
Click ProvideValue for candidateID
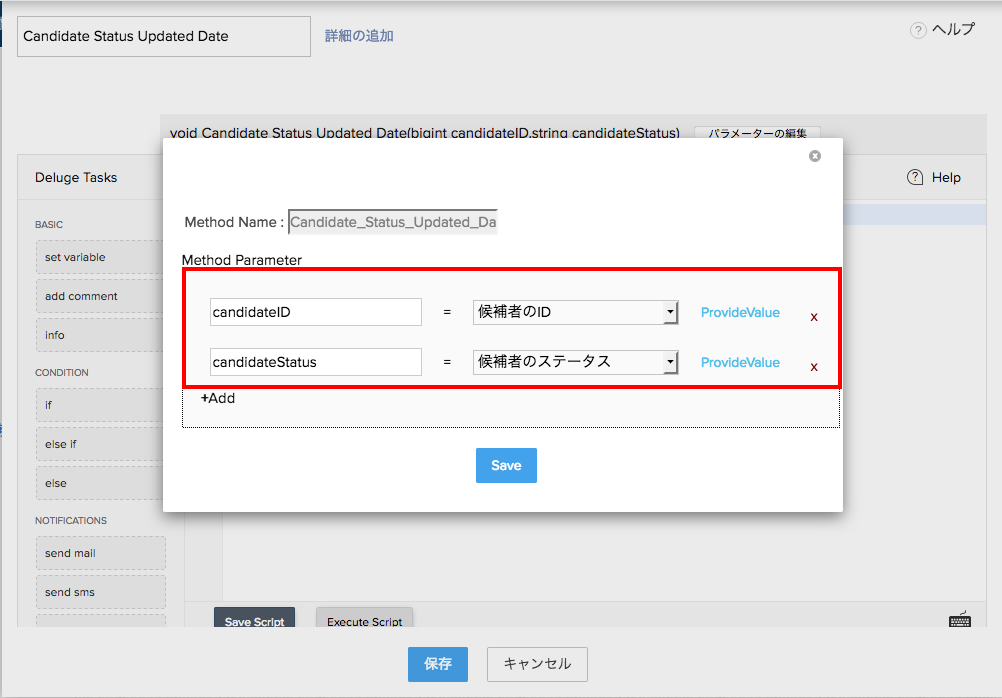point(740,312)
